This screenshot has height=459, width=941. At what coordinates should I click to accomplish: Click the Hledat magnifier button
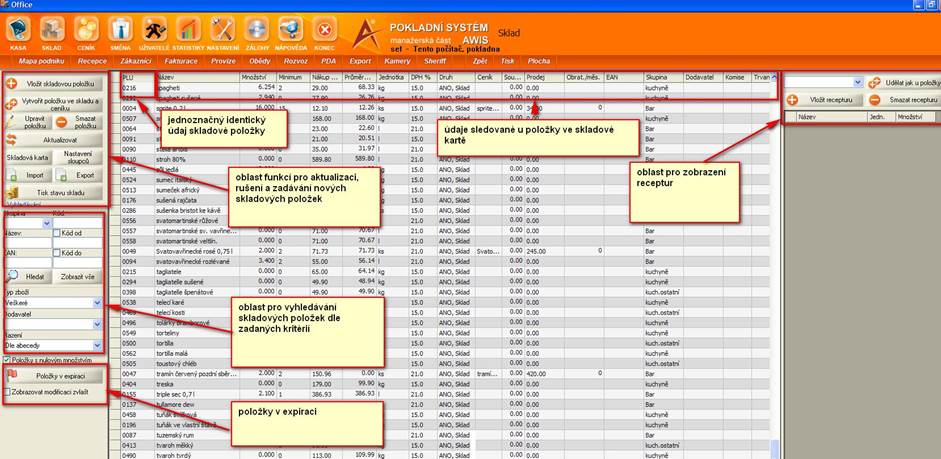[28, 277]
